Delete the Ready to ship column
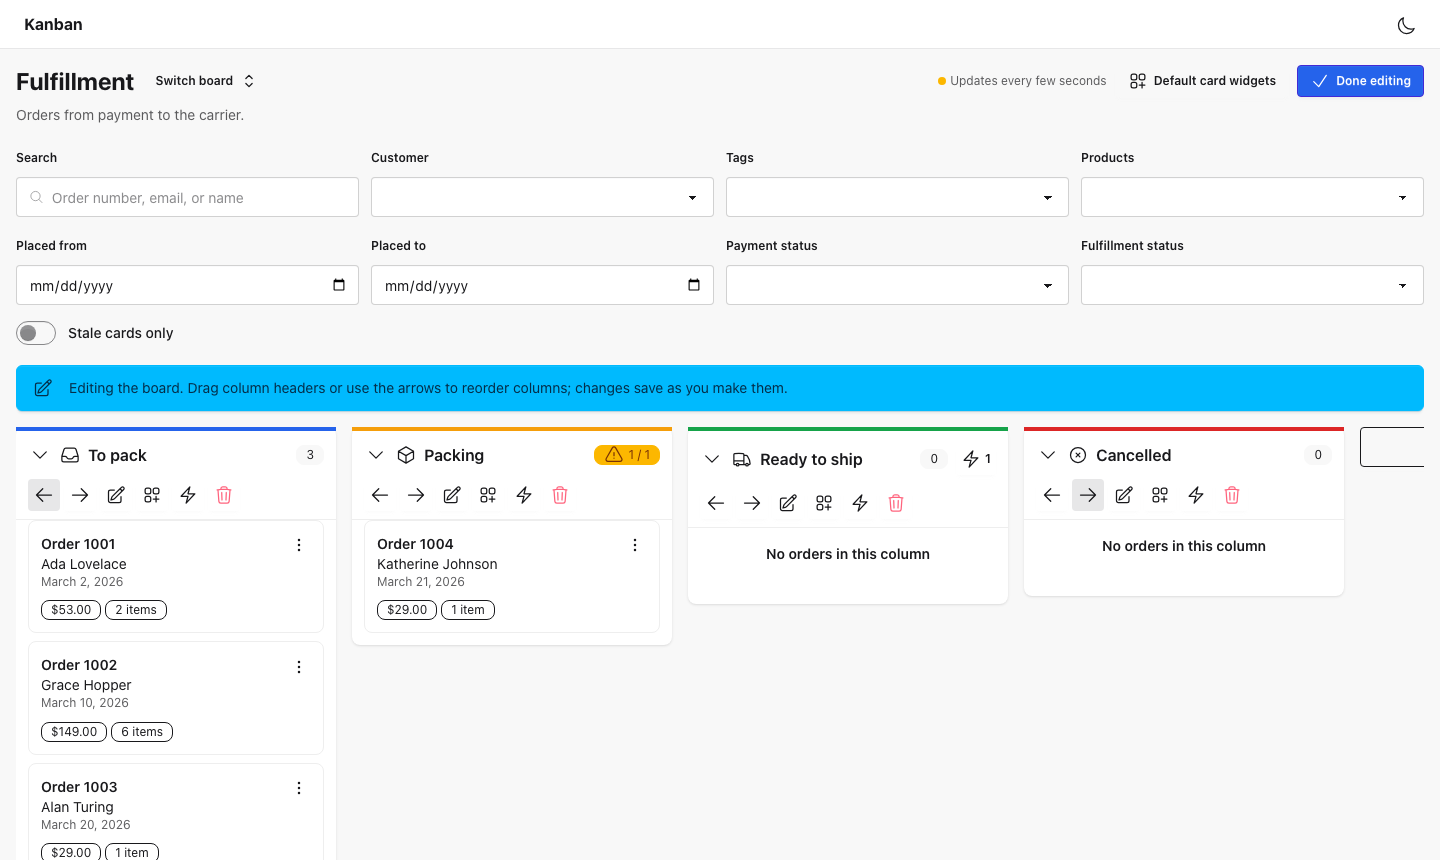The width and height of the screenshot is (1440, 860). coord(896,503)
